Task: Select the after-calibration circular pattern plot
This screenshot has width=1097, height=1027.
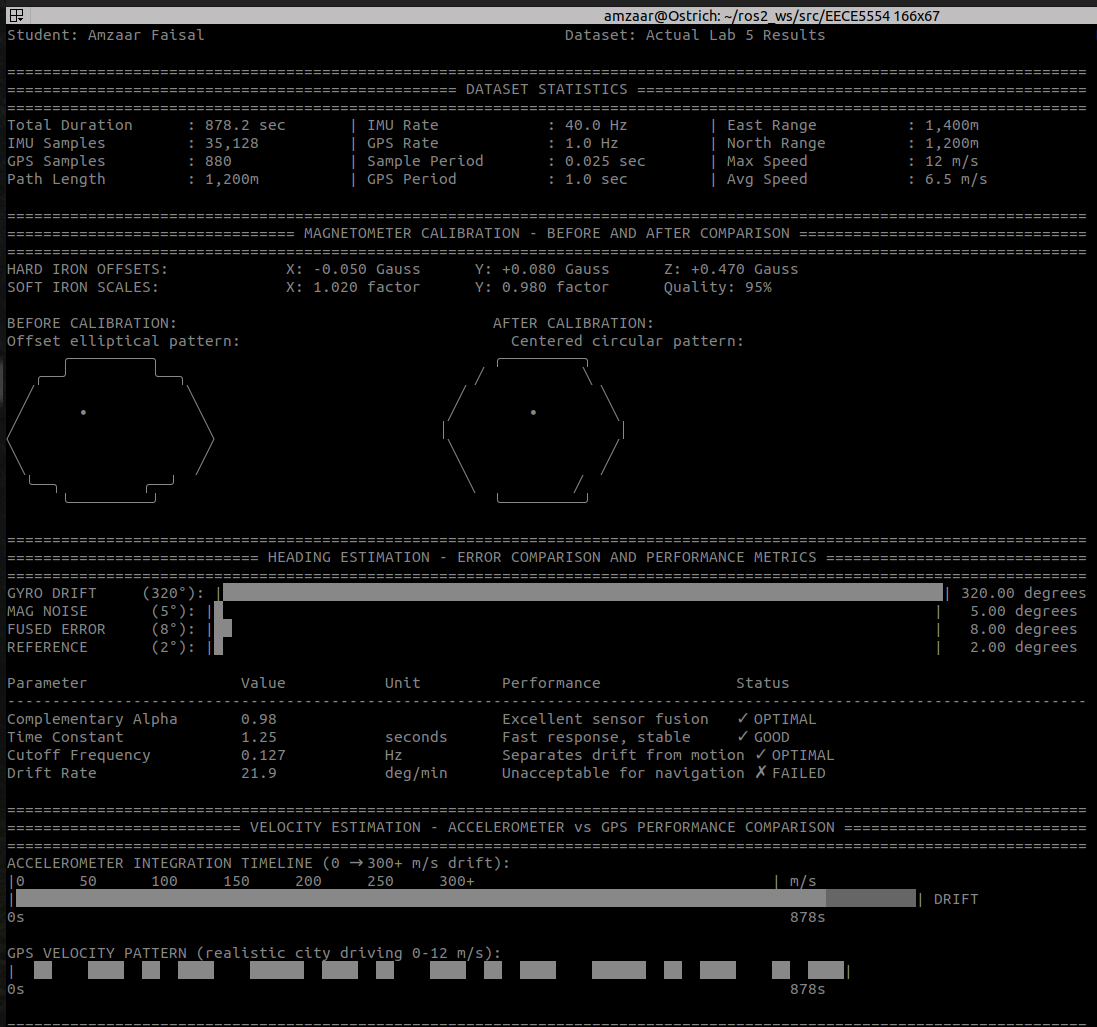Action: (x=534, y=432)
